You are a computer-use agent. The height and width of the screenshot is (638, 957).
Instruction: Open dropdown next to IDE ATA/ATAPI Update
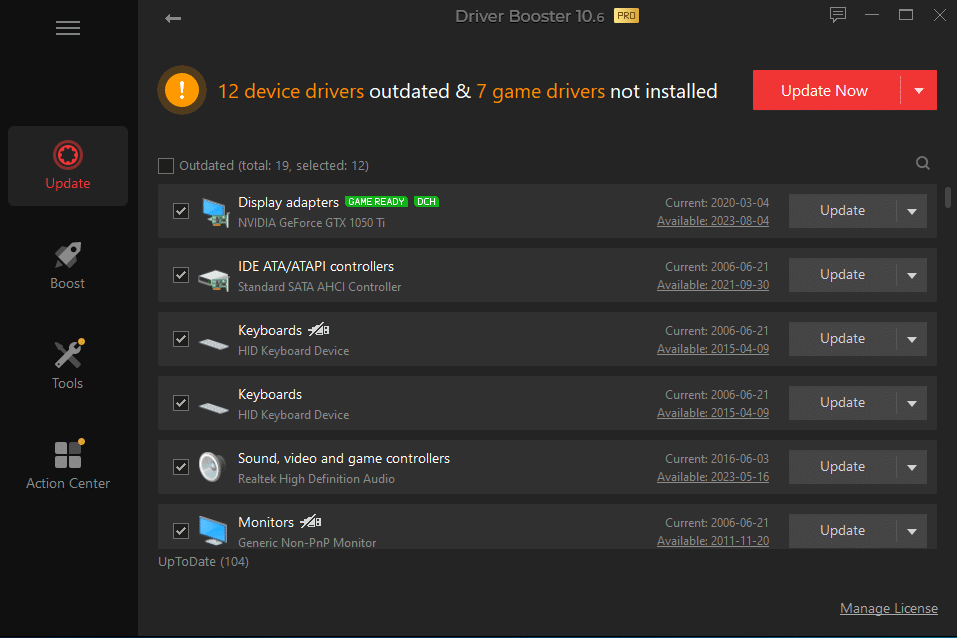point(912,275)
